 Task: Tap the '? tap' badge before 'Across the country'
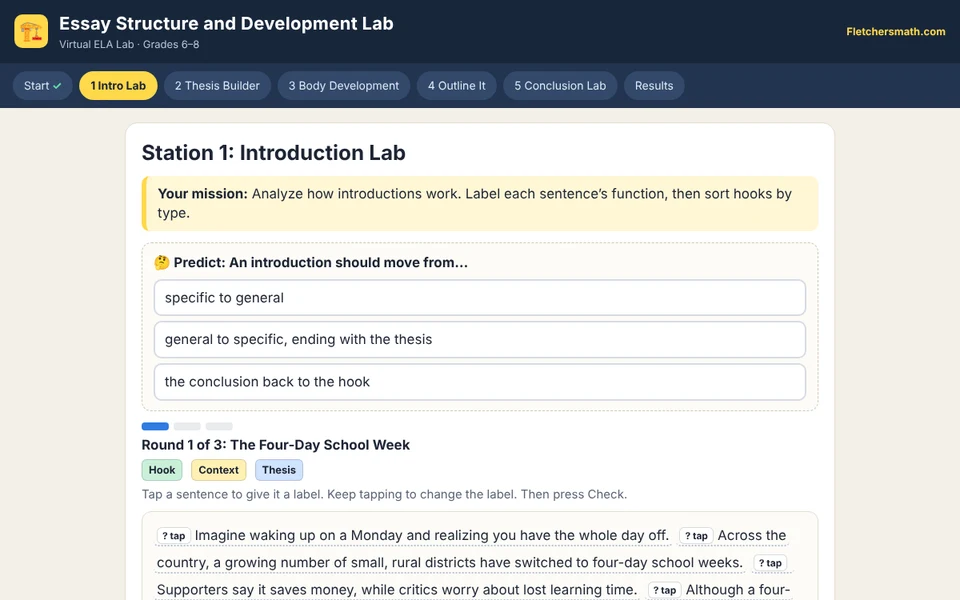click(696, 536)
